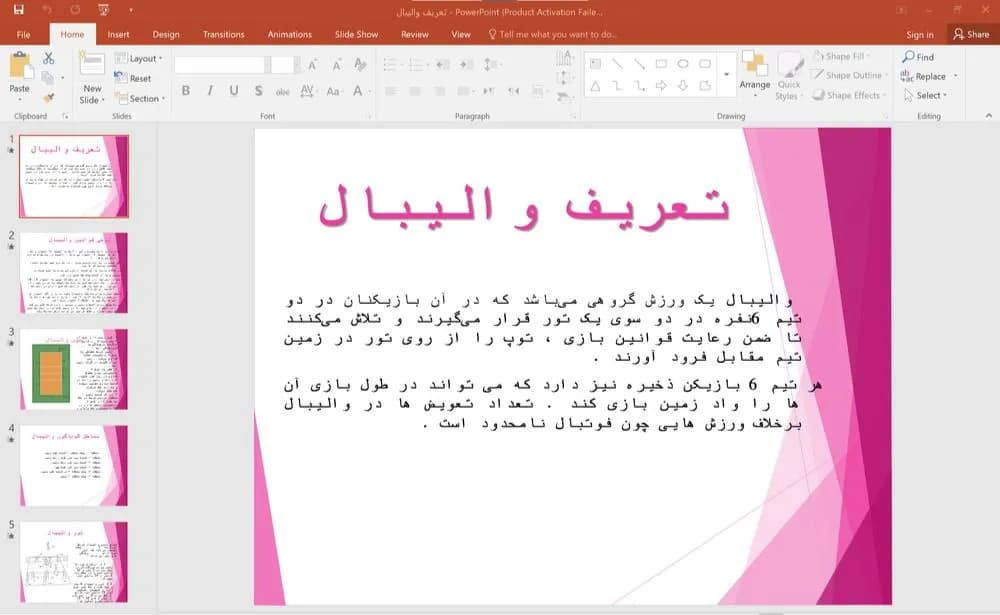
Task: Open Character Spacing options
Action: tap(308, 91)
